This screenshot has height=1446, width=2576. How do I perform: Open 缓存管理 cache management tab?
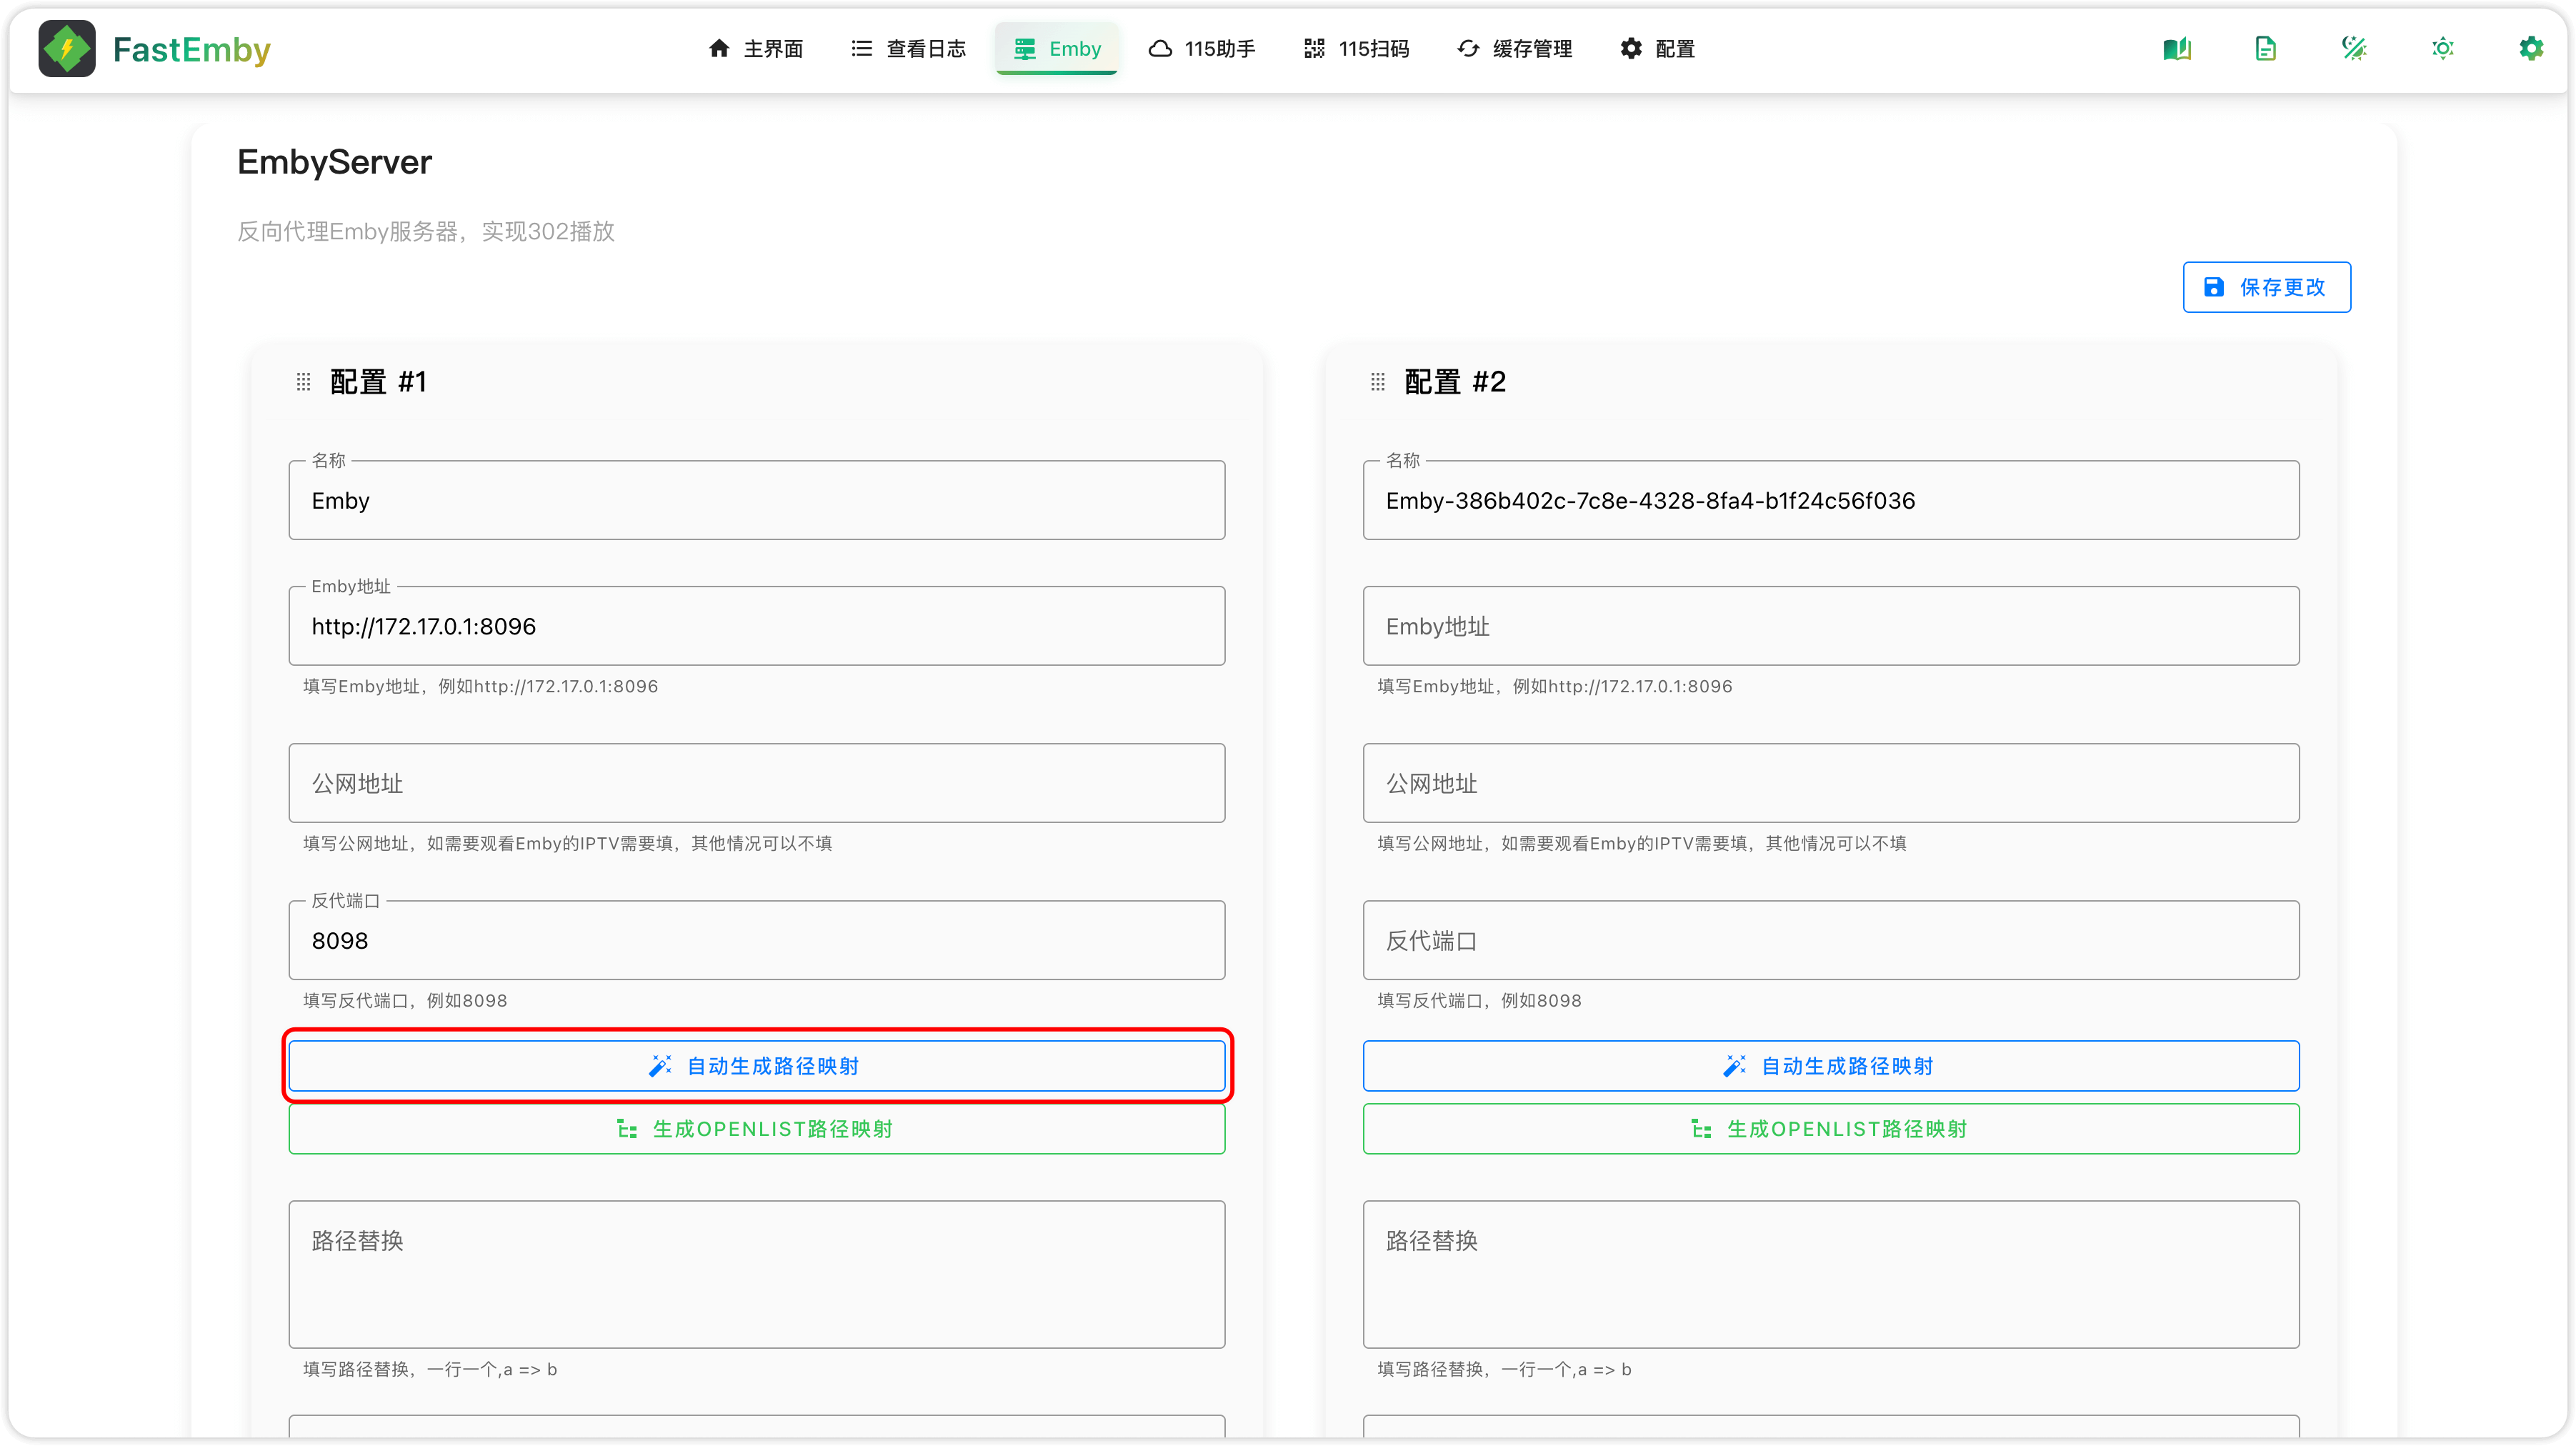[1514, 48]
